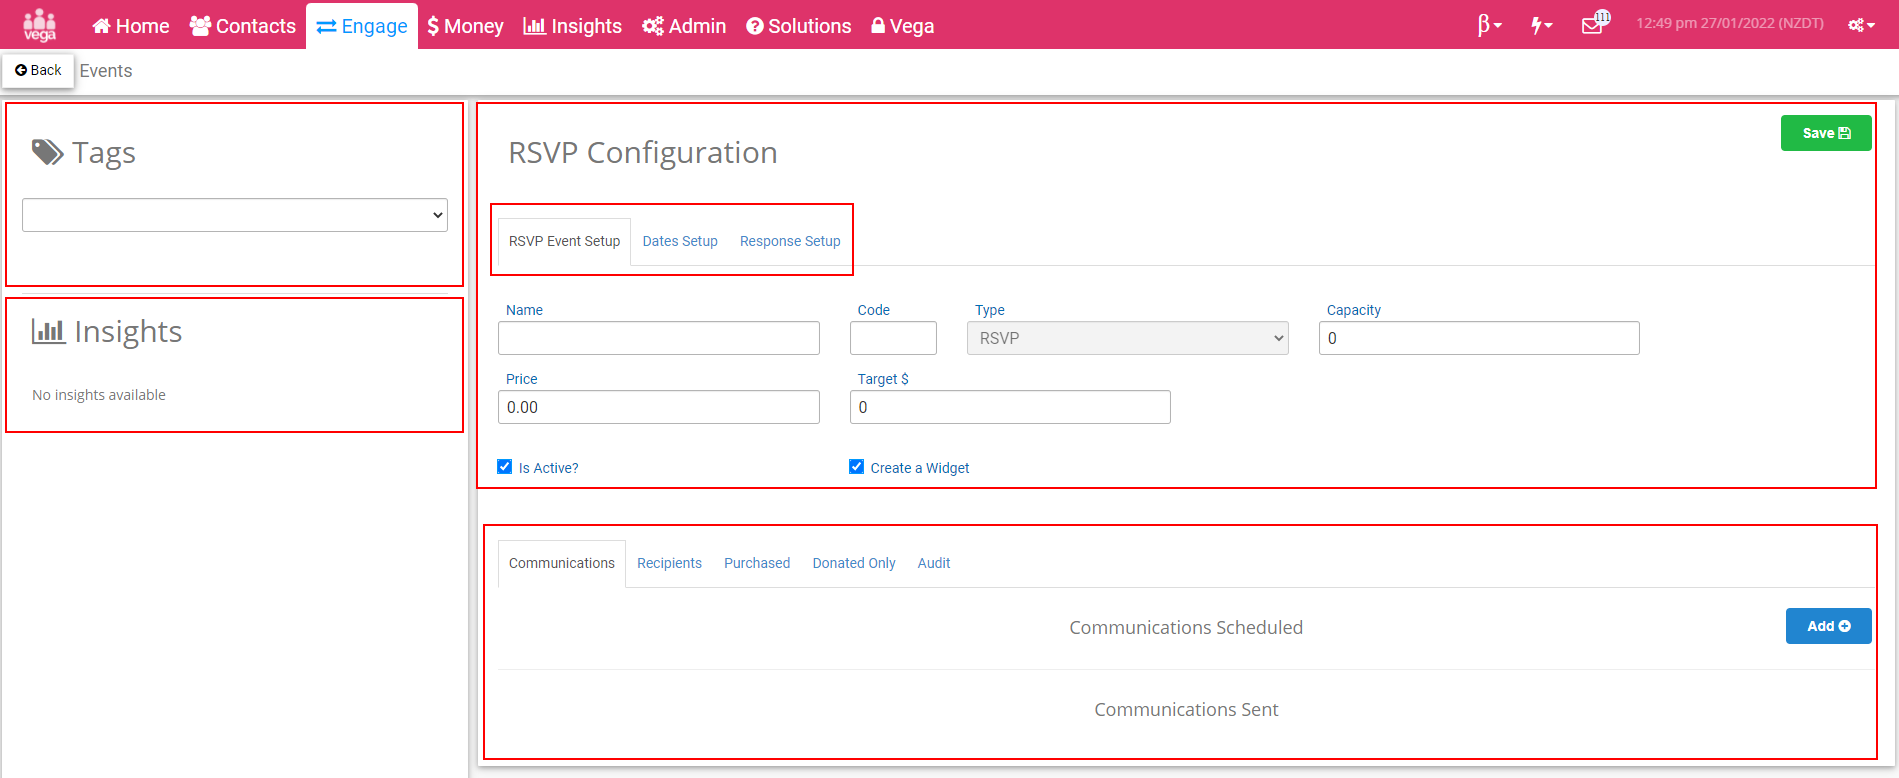Switch to the Purchased tab

point(757,563)
